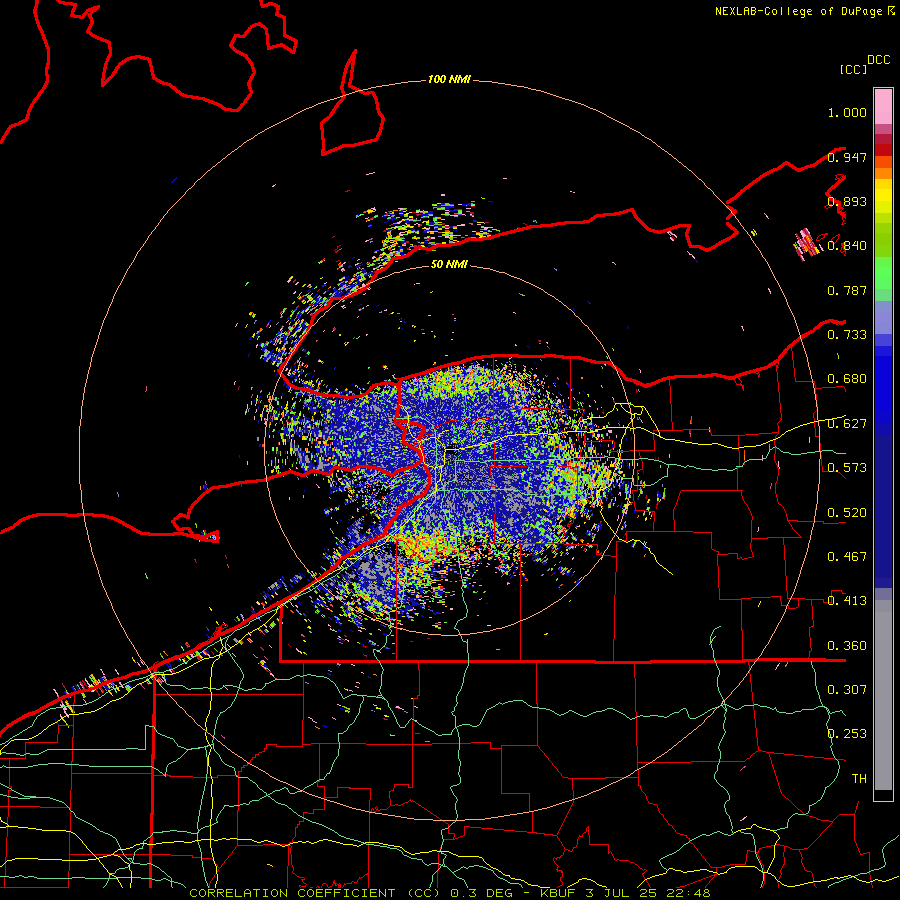Click the 0.467 legend value
The height and width of the screenshot is (900, 900).
(847, 557)
